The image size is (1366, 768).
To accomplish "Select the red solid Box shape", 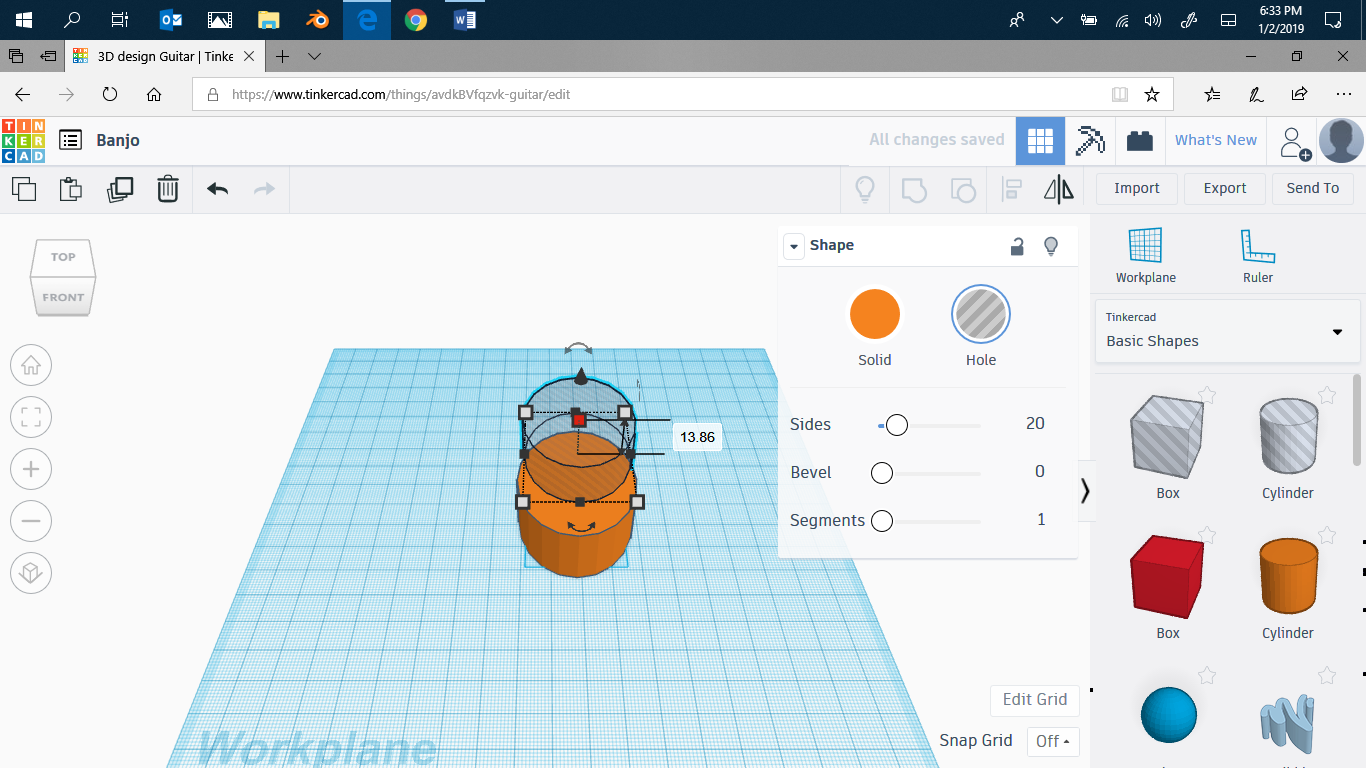I will click(x=1168, y=576).
